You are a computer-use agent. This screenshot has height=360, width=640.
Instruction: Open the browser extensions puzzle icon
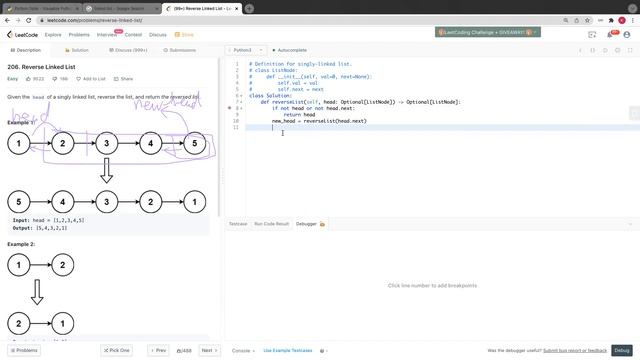click(x=611, y=20)
